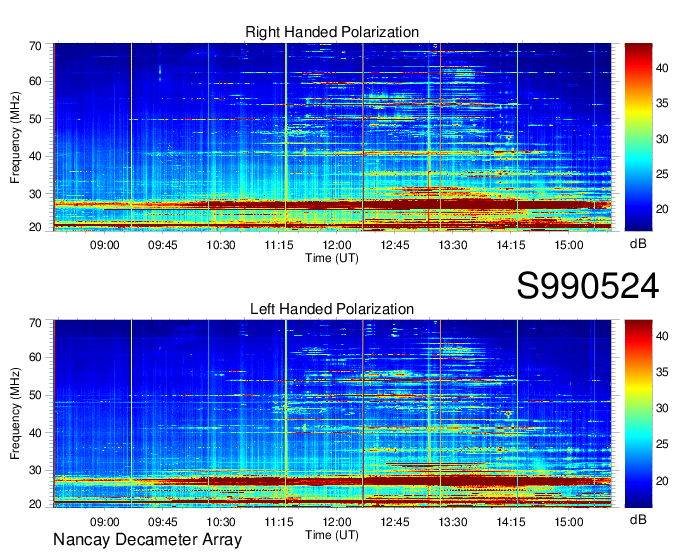Image resolution: width=680 pixels, height=552 pixels.
Task: Click the 'Right Handed Polarization' title
Action: (x=332, y=32)
